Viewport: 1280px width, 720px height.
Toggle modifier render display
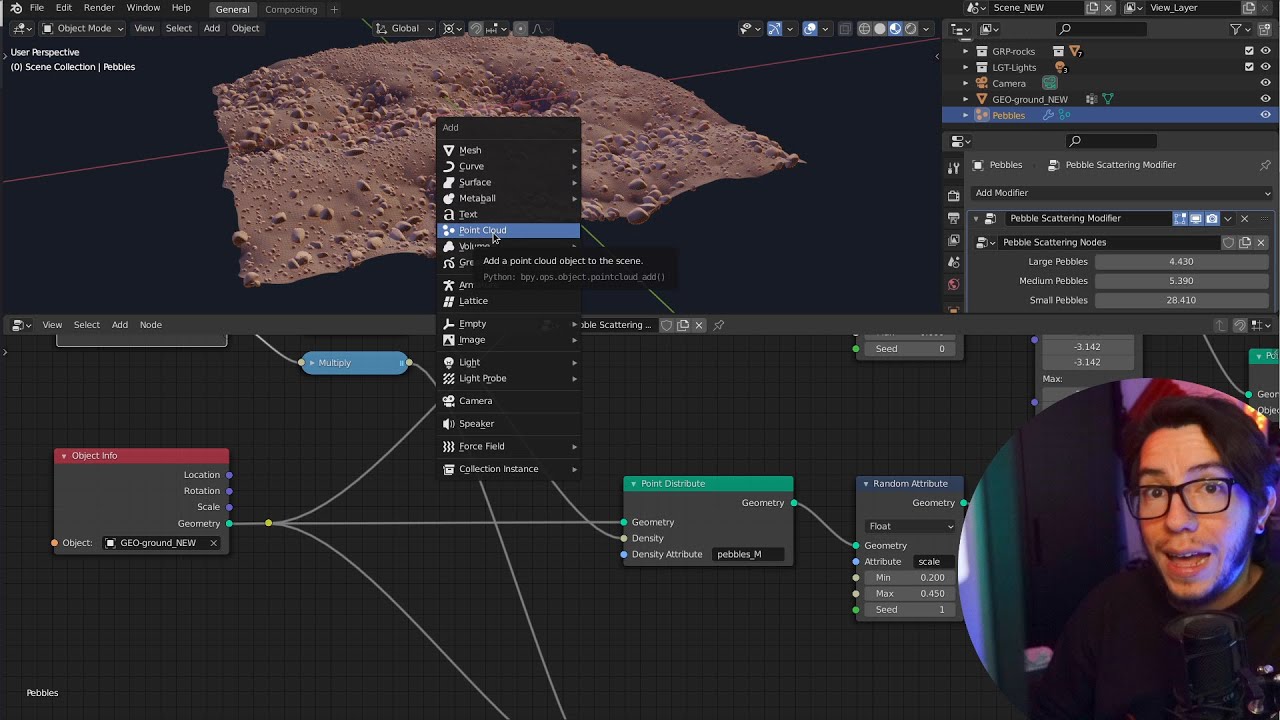1212,218
